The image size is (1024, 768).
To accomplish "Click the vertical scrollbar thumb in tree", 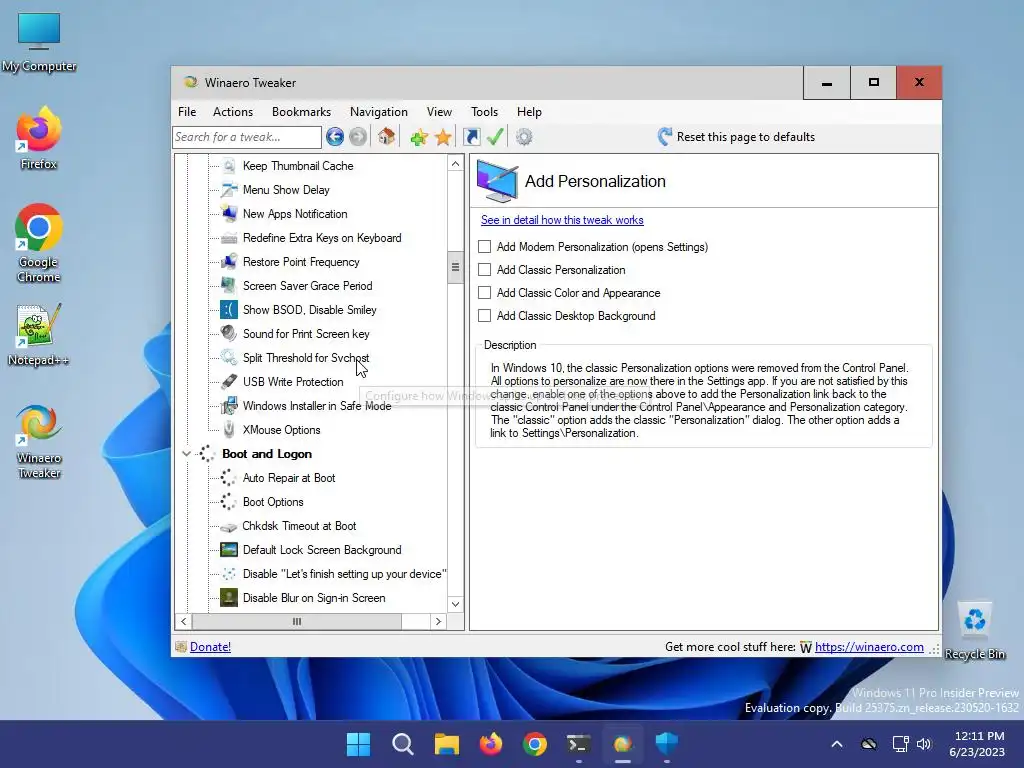I will 455,267.
